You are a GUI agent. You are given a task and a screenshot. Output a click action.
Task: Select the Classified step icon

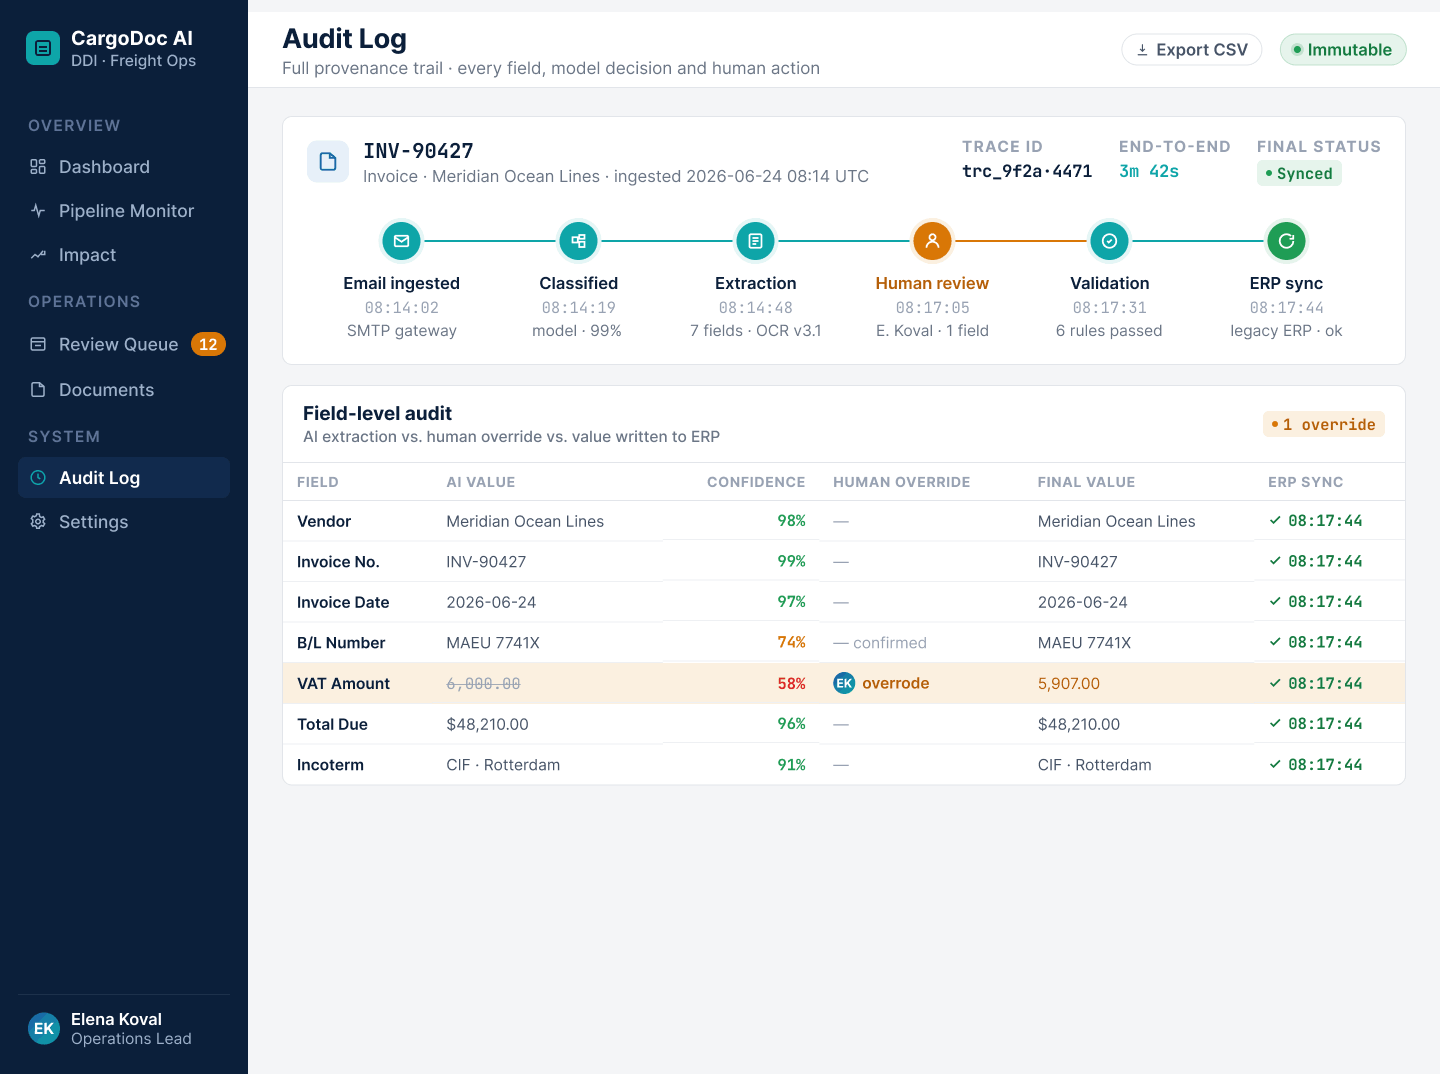579,241
